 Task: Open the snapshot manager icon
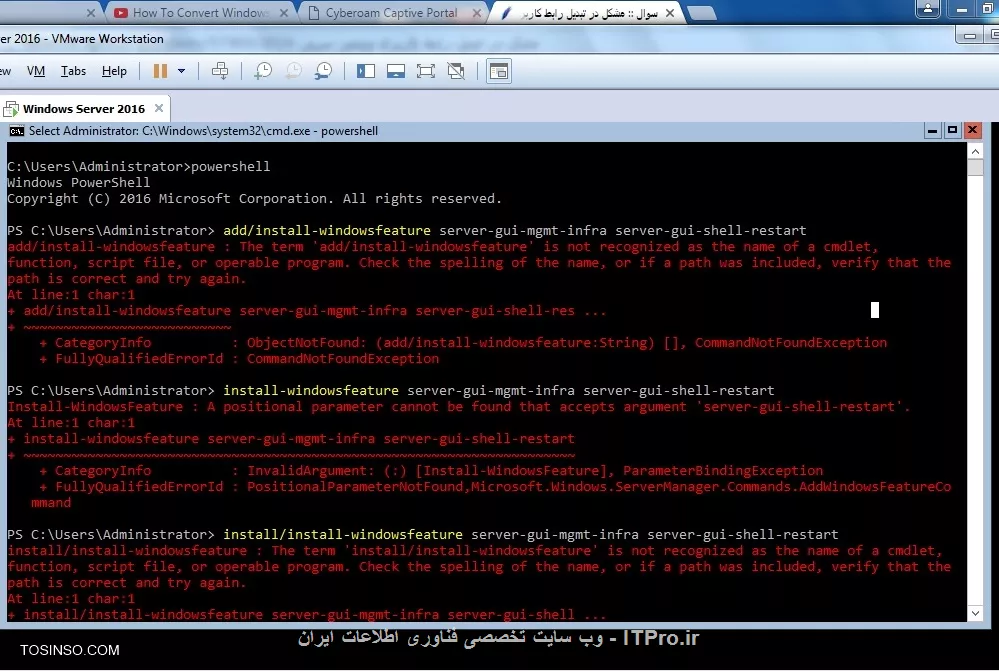click(324, 71)
